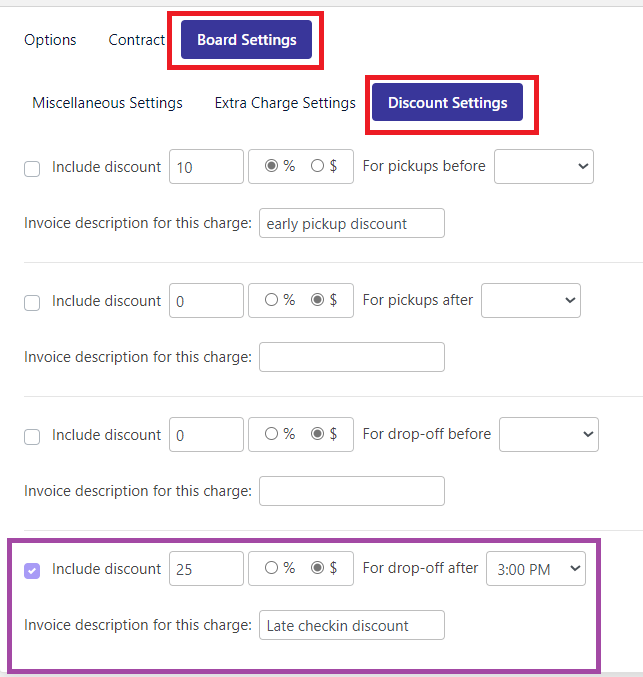Click the discount amount field containing 10

click(x=206, y=167)
